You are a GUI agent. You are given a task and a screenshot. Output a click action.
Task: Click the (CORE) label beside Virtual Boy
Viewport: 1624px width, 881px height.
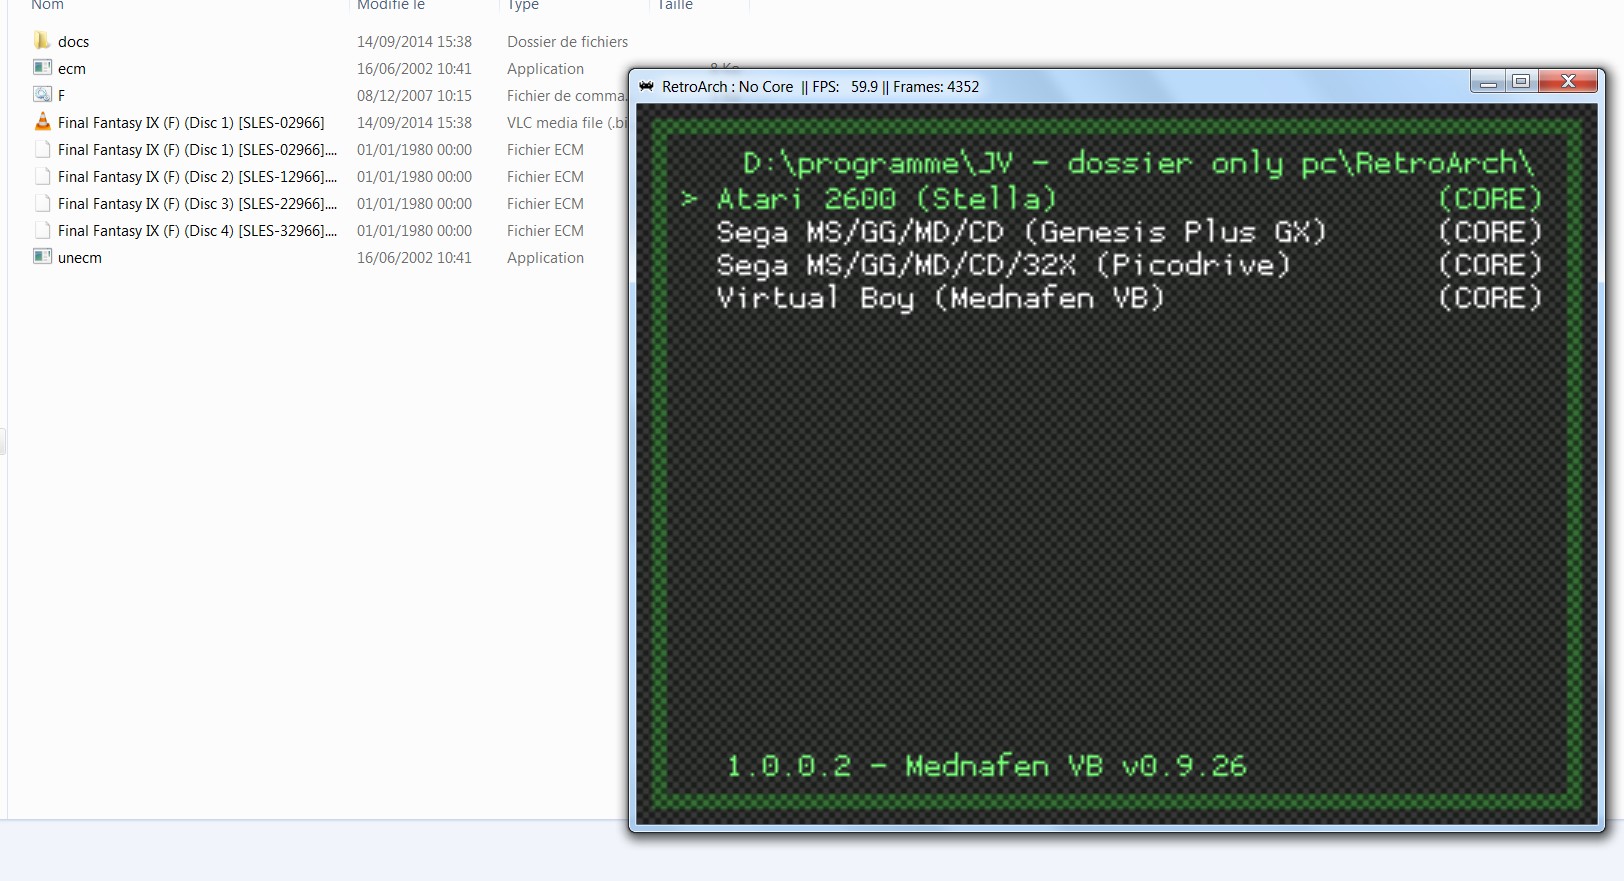(x=1490, y=298)
